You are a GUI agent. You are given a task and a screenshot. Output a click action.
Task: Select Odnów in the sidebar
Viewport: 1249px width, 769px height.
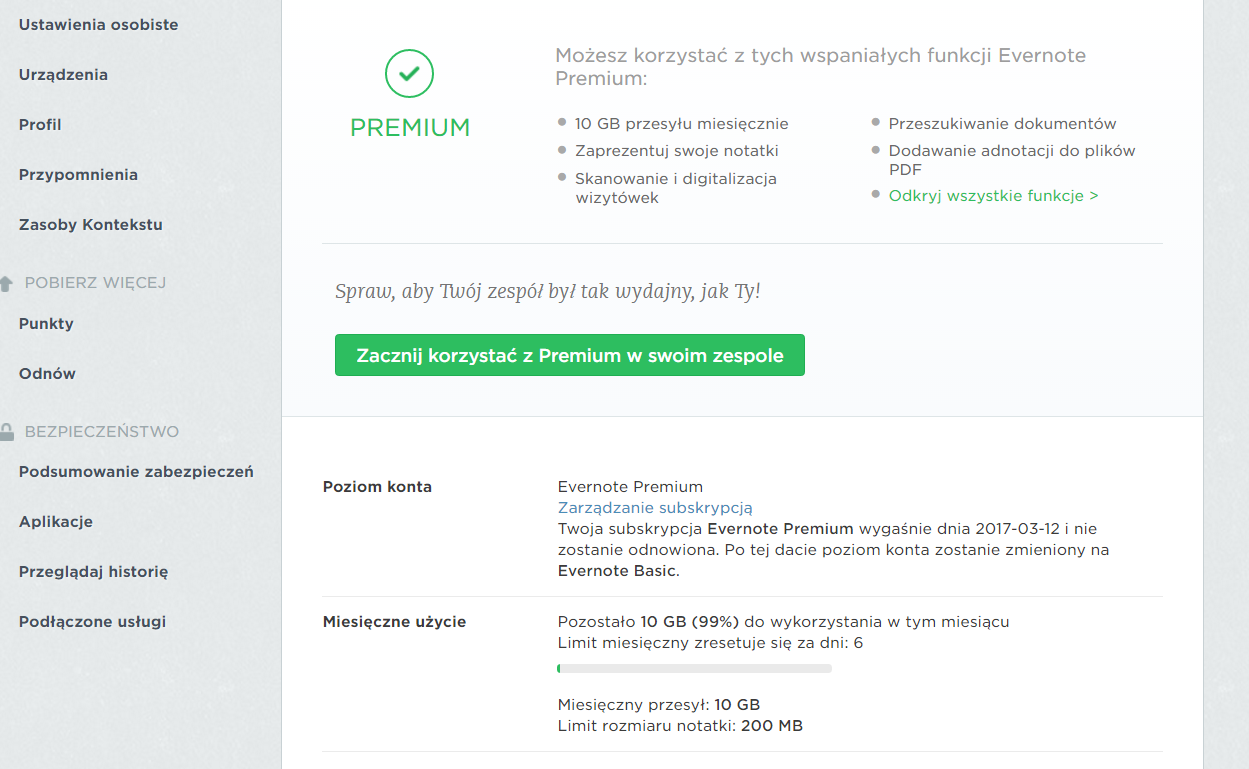point(47,374)
